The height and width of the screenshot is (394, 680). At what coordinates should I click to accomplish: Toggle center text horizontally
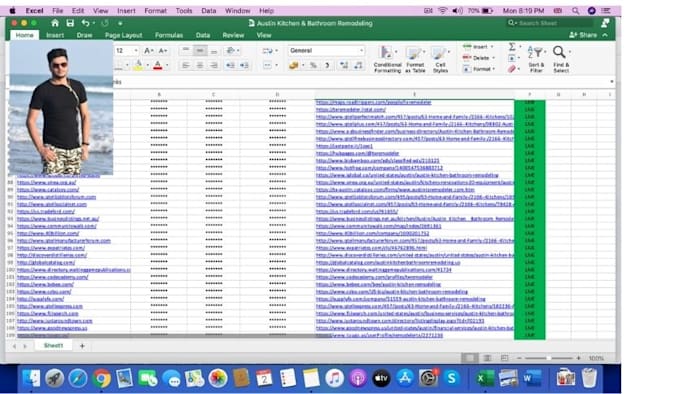[x=200, y=65]
